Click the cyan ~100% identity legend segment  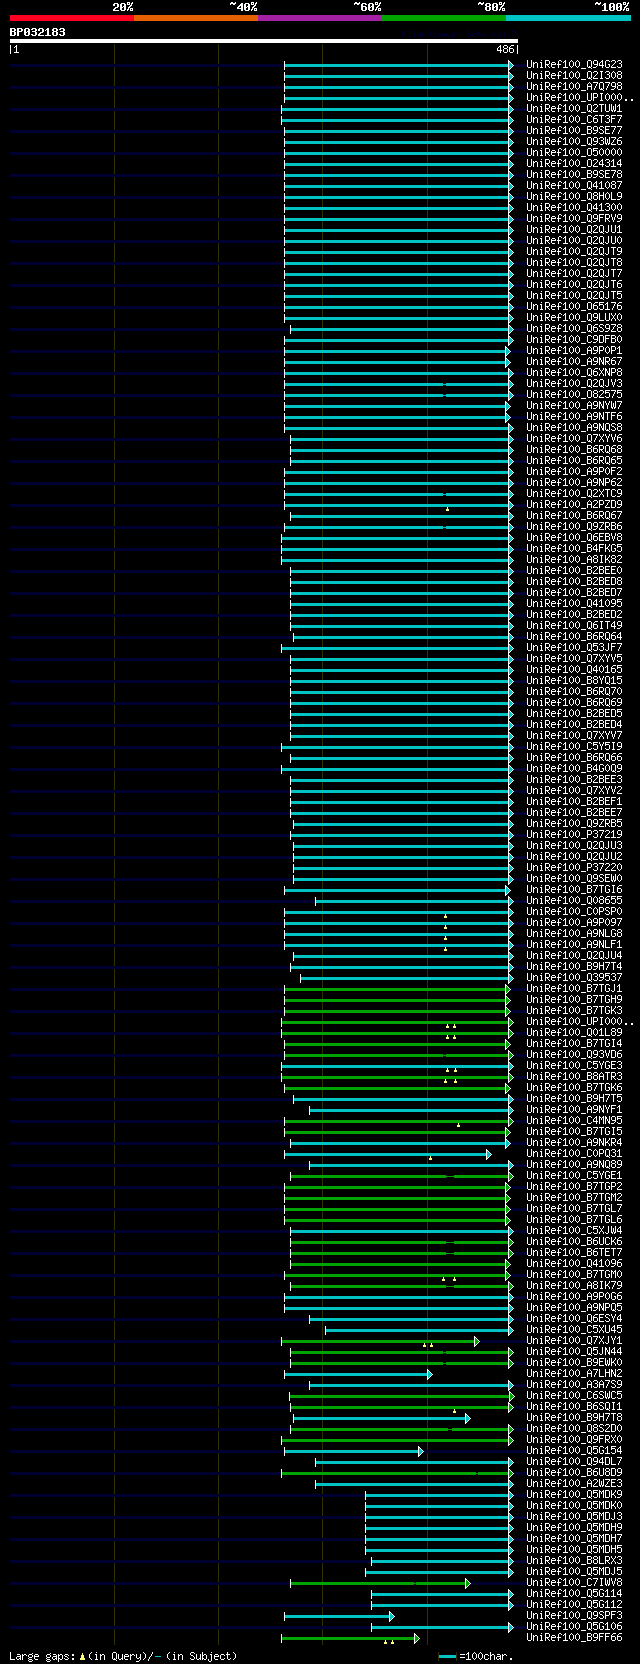tap(568, 18)
